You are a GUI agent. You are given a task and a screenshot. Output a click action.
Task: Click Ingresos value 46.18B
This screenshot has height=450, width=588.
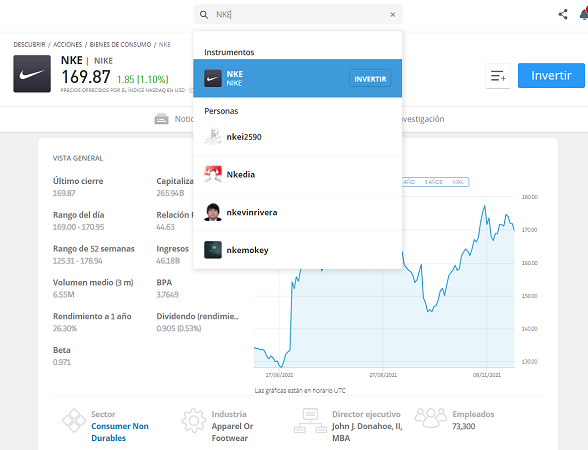point(168,261)
